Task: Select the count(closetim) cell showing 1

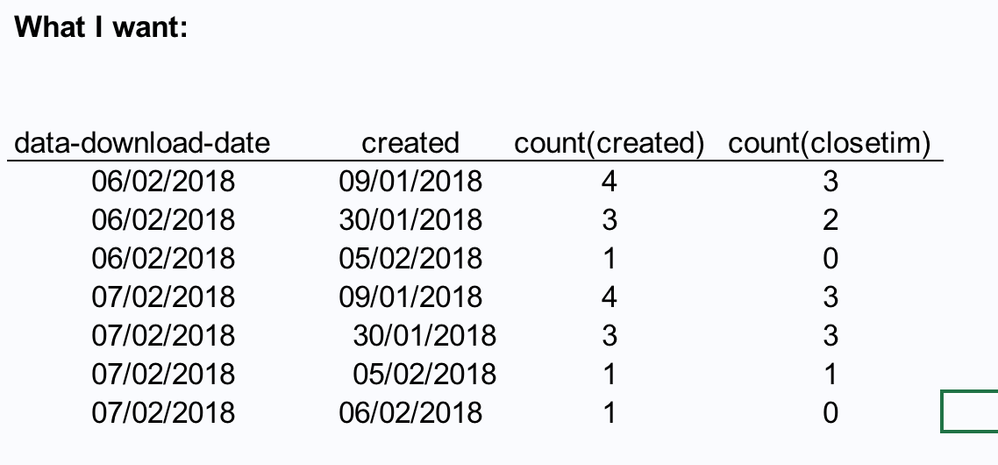Action: click(x=830, y=374)
